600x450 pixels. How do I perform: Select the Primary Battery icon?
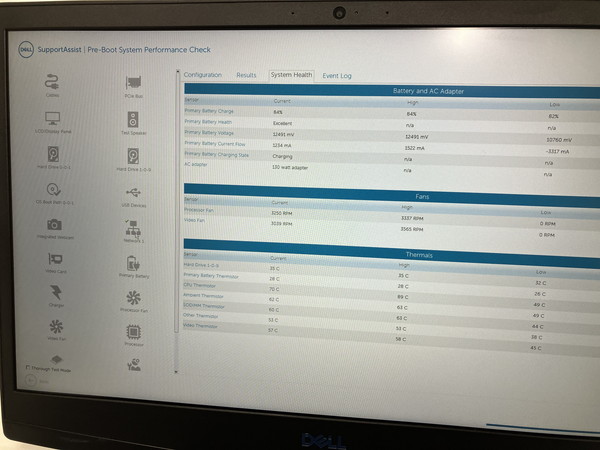(x=133, y=264)
